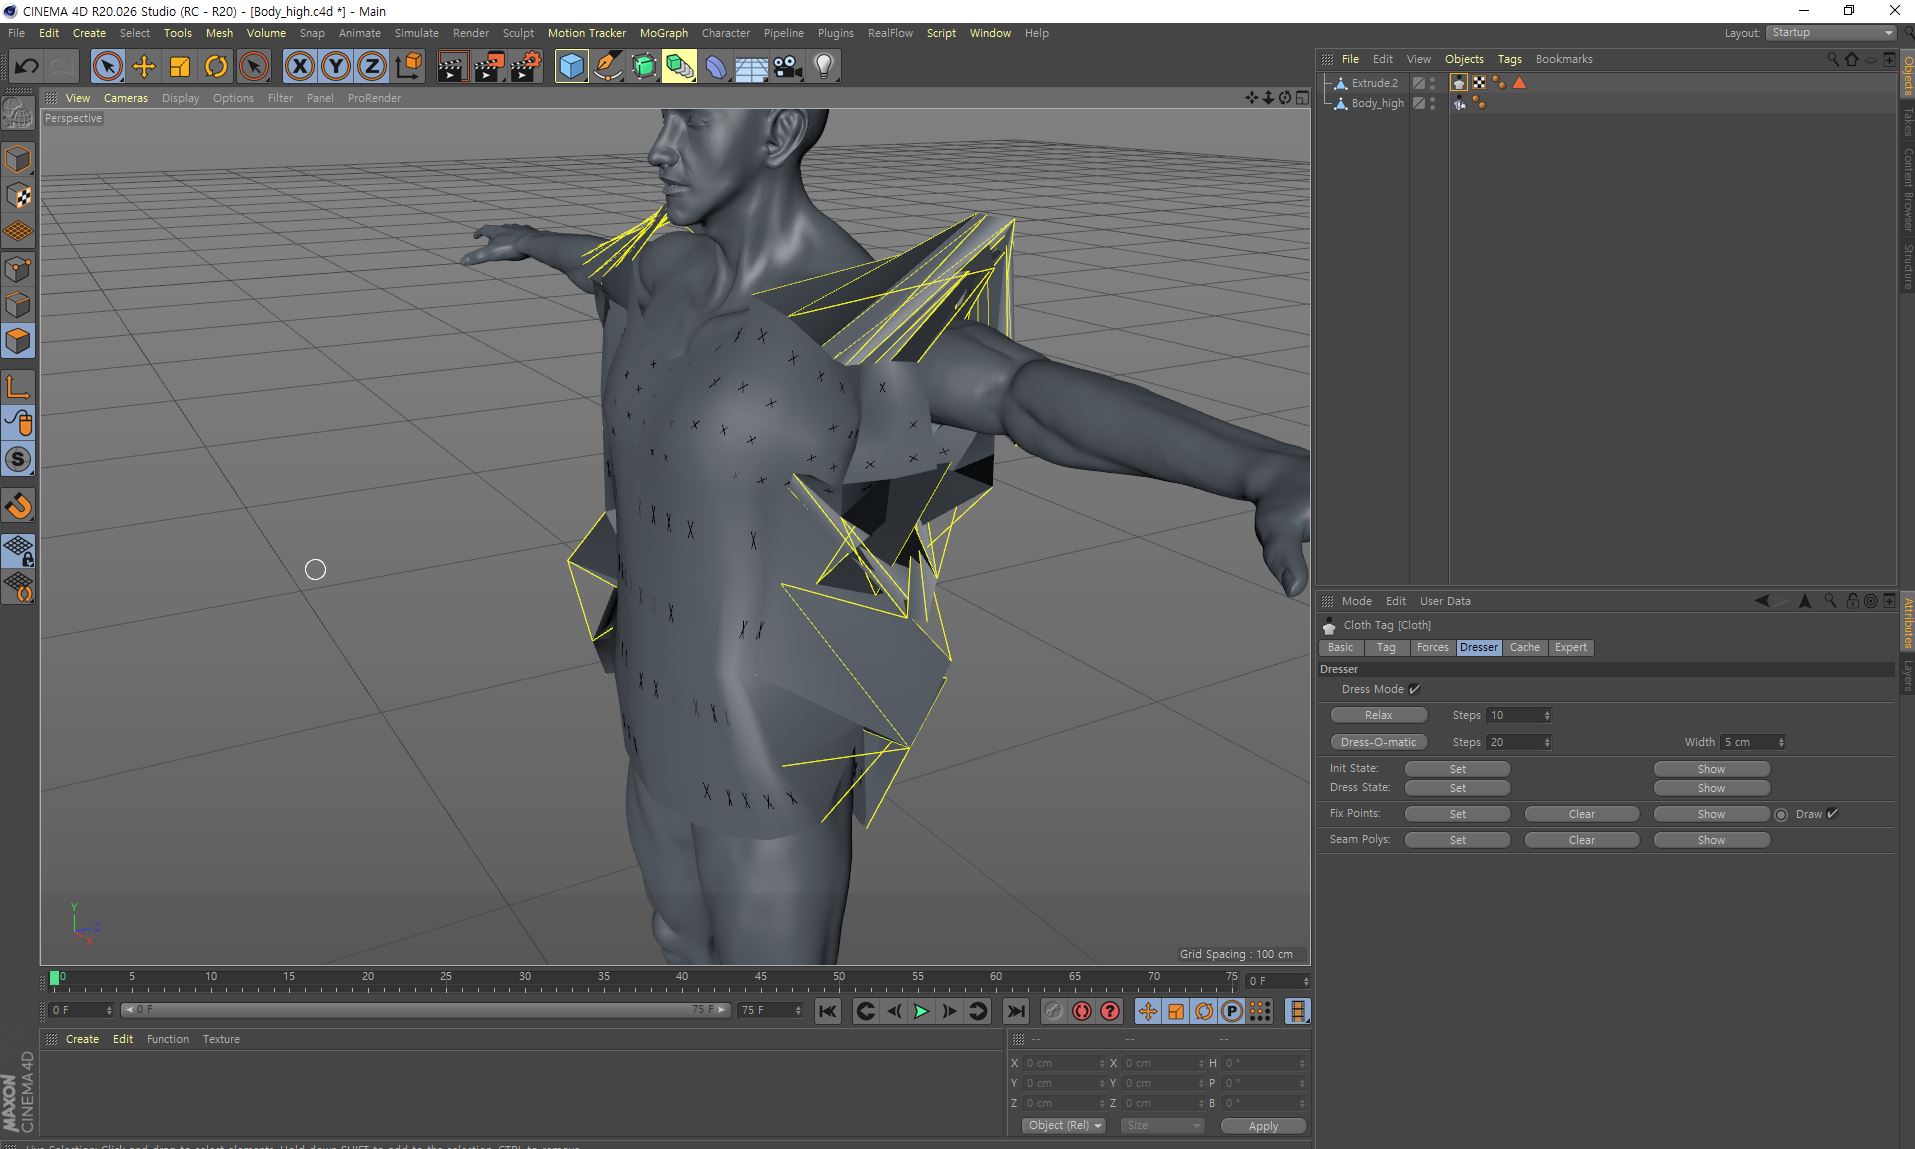Image resolution: width=1915 pixels, height=1149 pixels.
Task: Adjust Width 5 cm spinner arrows
Action: 1781,742
